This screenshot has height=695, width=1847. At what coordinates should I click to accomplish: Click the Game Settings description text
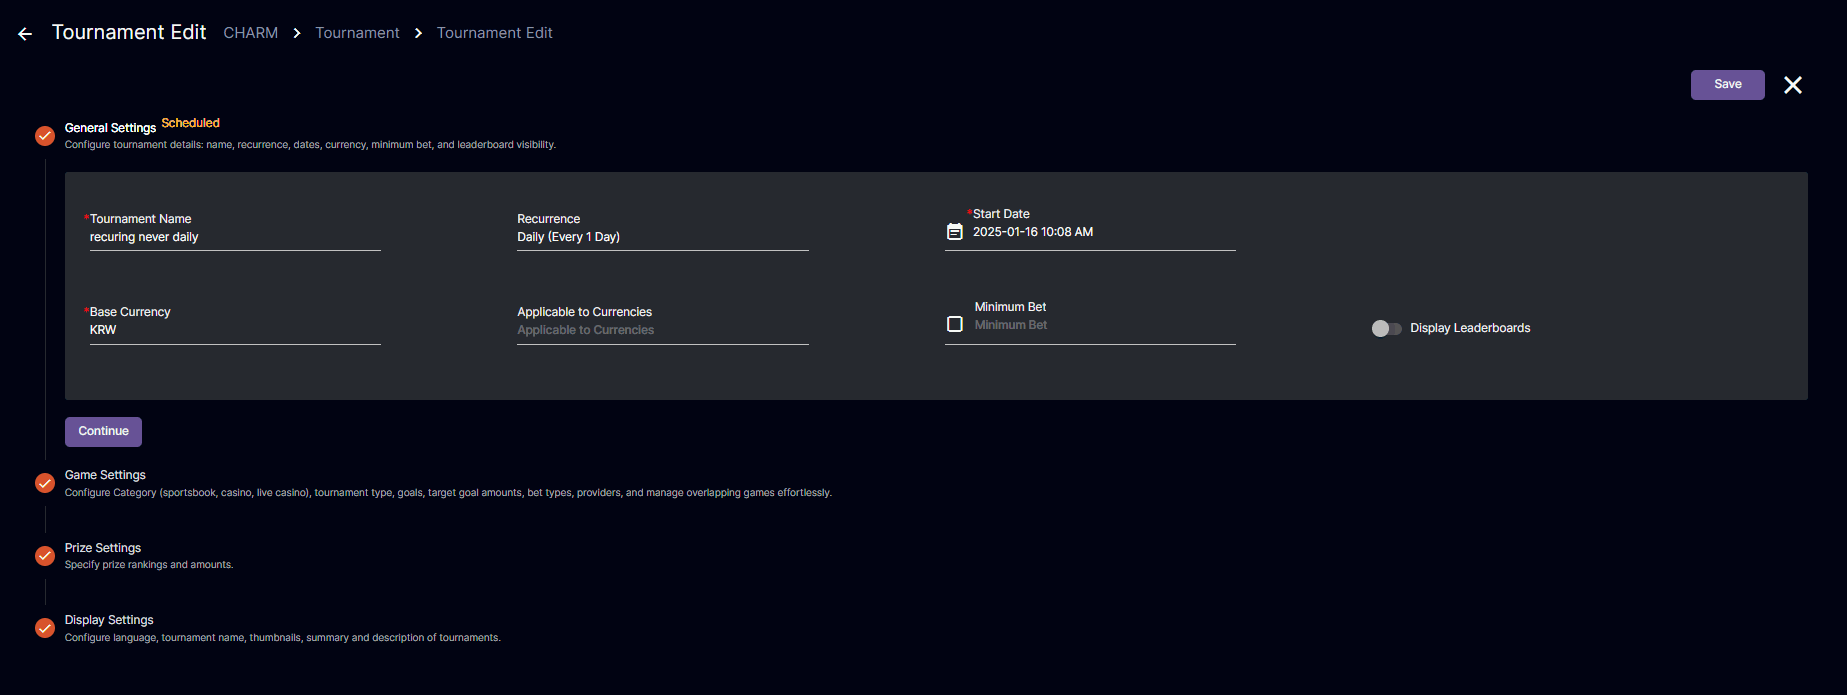[448, 493]
